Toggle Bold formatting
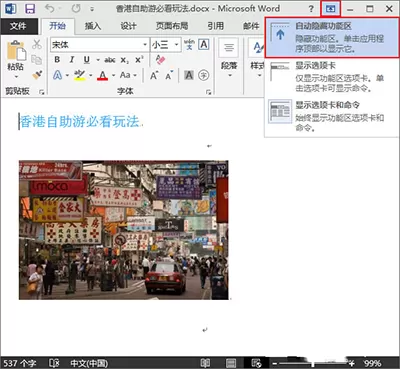The height and width of the screenshot is (369, 400). [57, 60]
